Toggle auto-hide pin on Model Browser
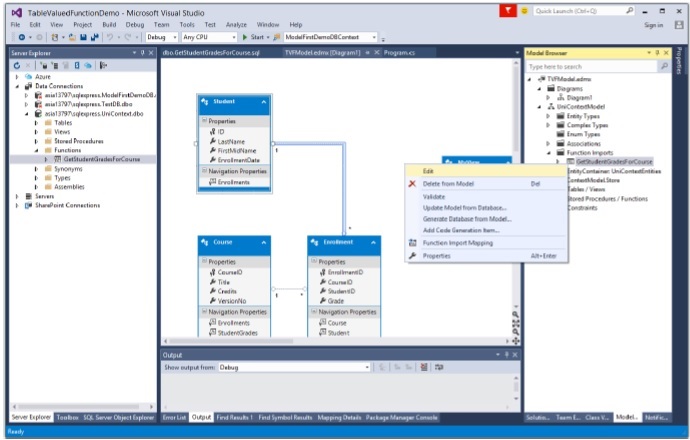Screen dimensions: 690x440 click(657, 53)
